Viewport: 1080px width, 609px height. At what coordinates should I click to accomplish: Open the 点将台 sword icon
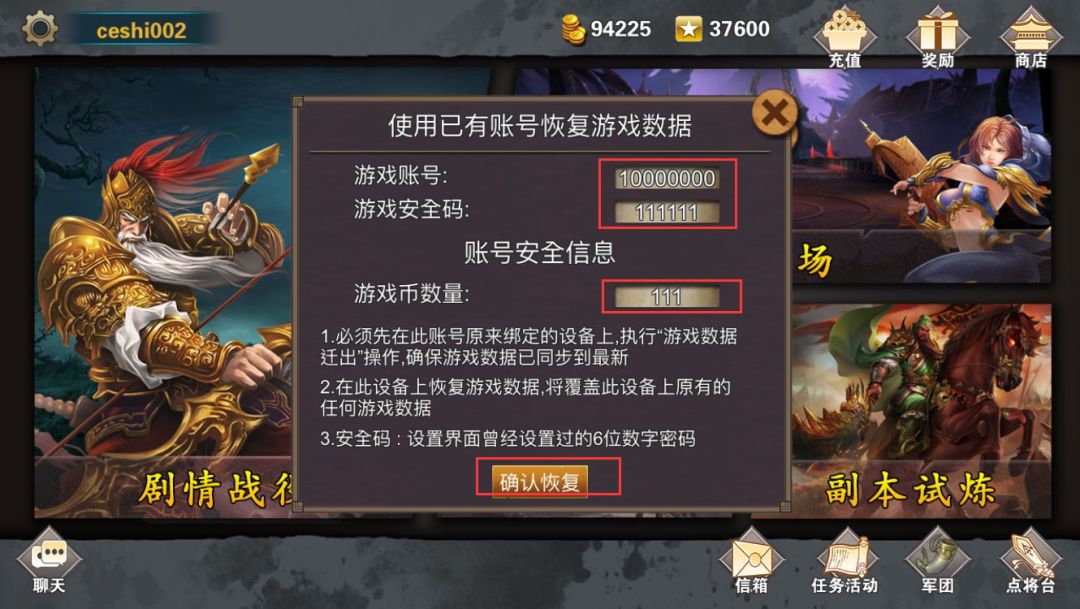tap(1030, 561)
